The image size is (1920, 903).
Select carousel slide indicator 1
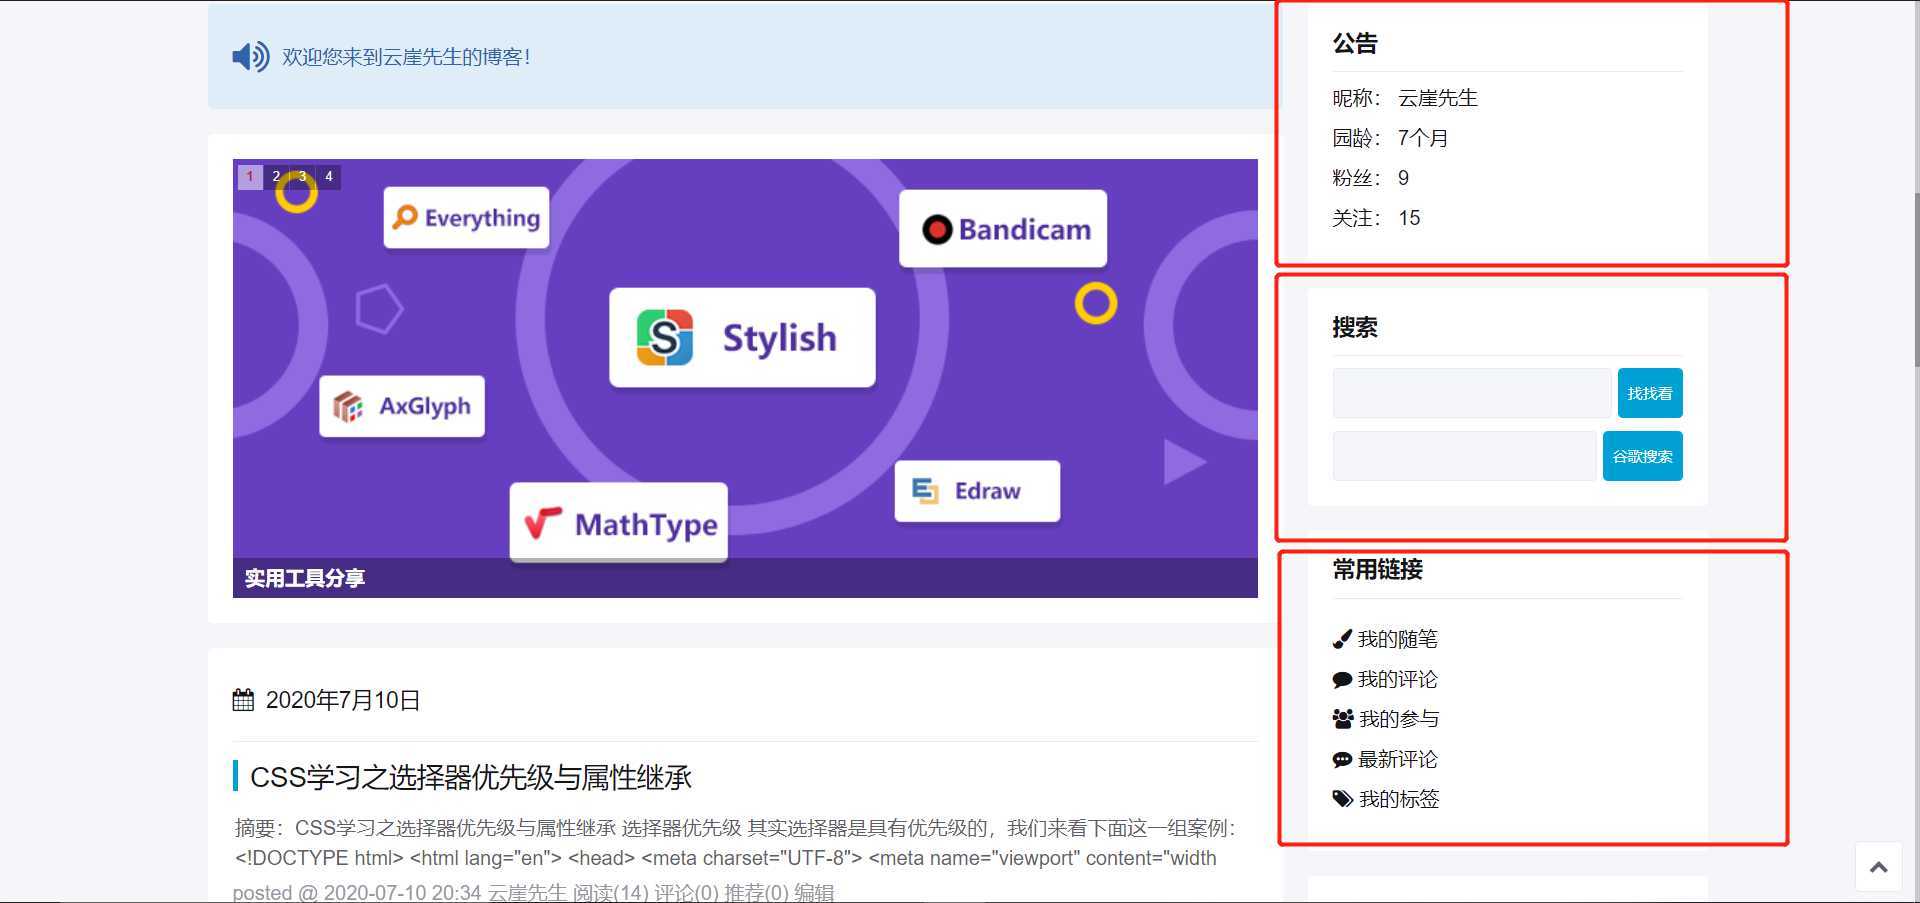(x=250, y=177)
